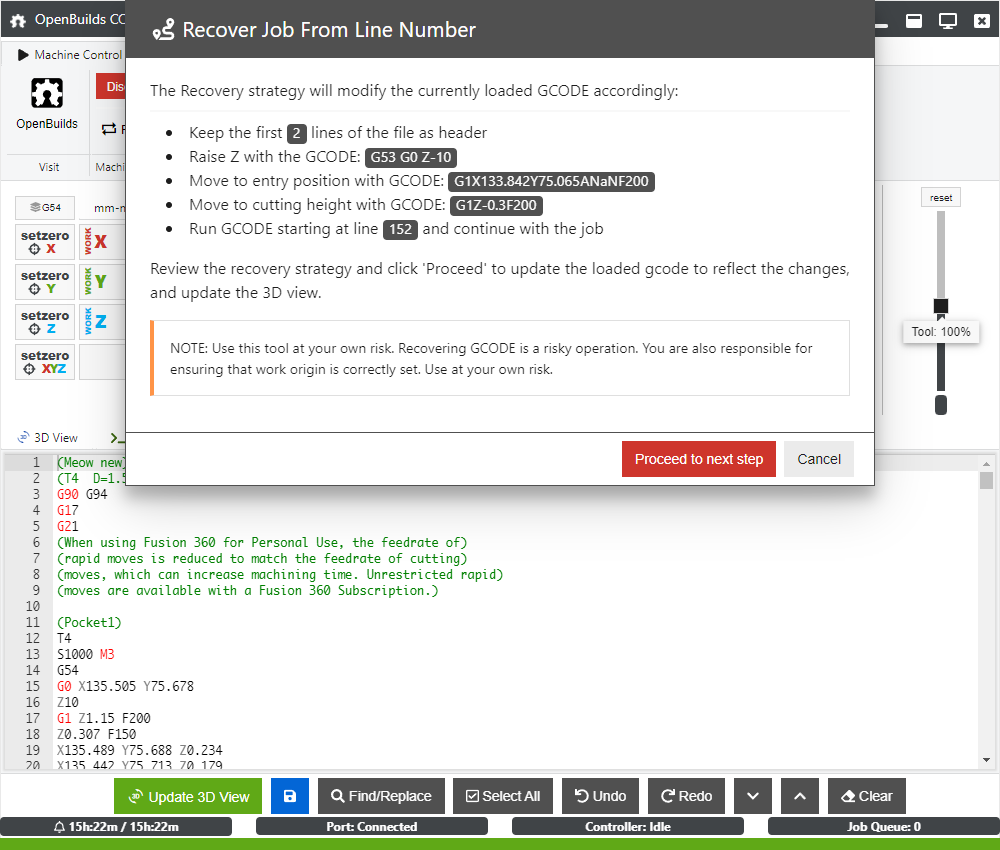Click gcode line 13 S1000 M3
Screen dimensions: 1000x850
click(85, 654)
